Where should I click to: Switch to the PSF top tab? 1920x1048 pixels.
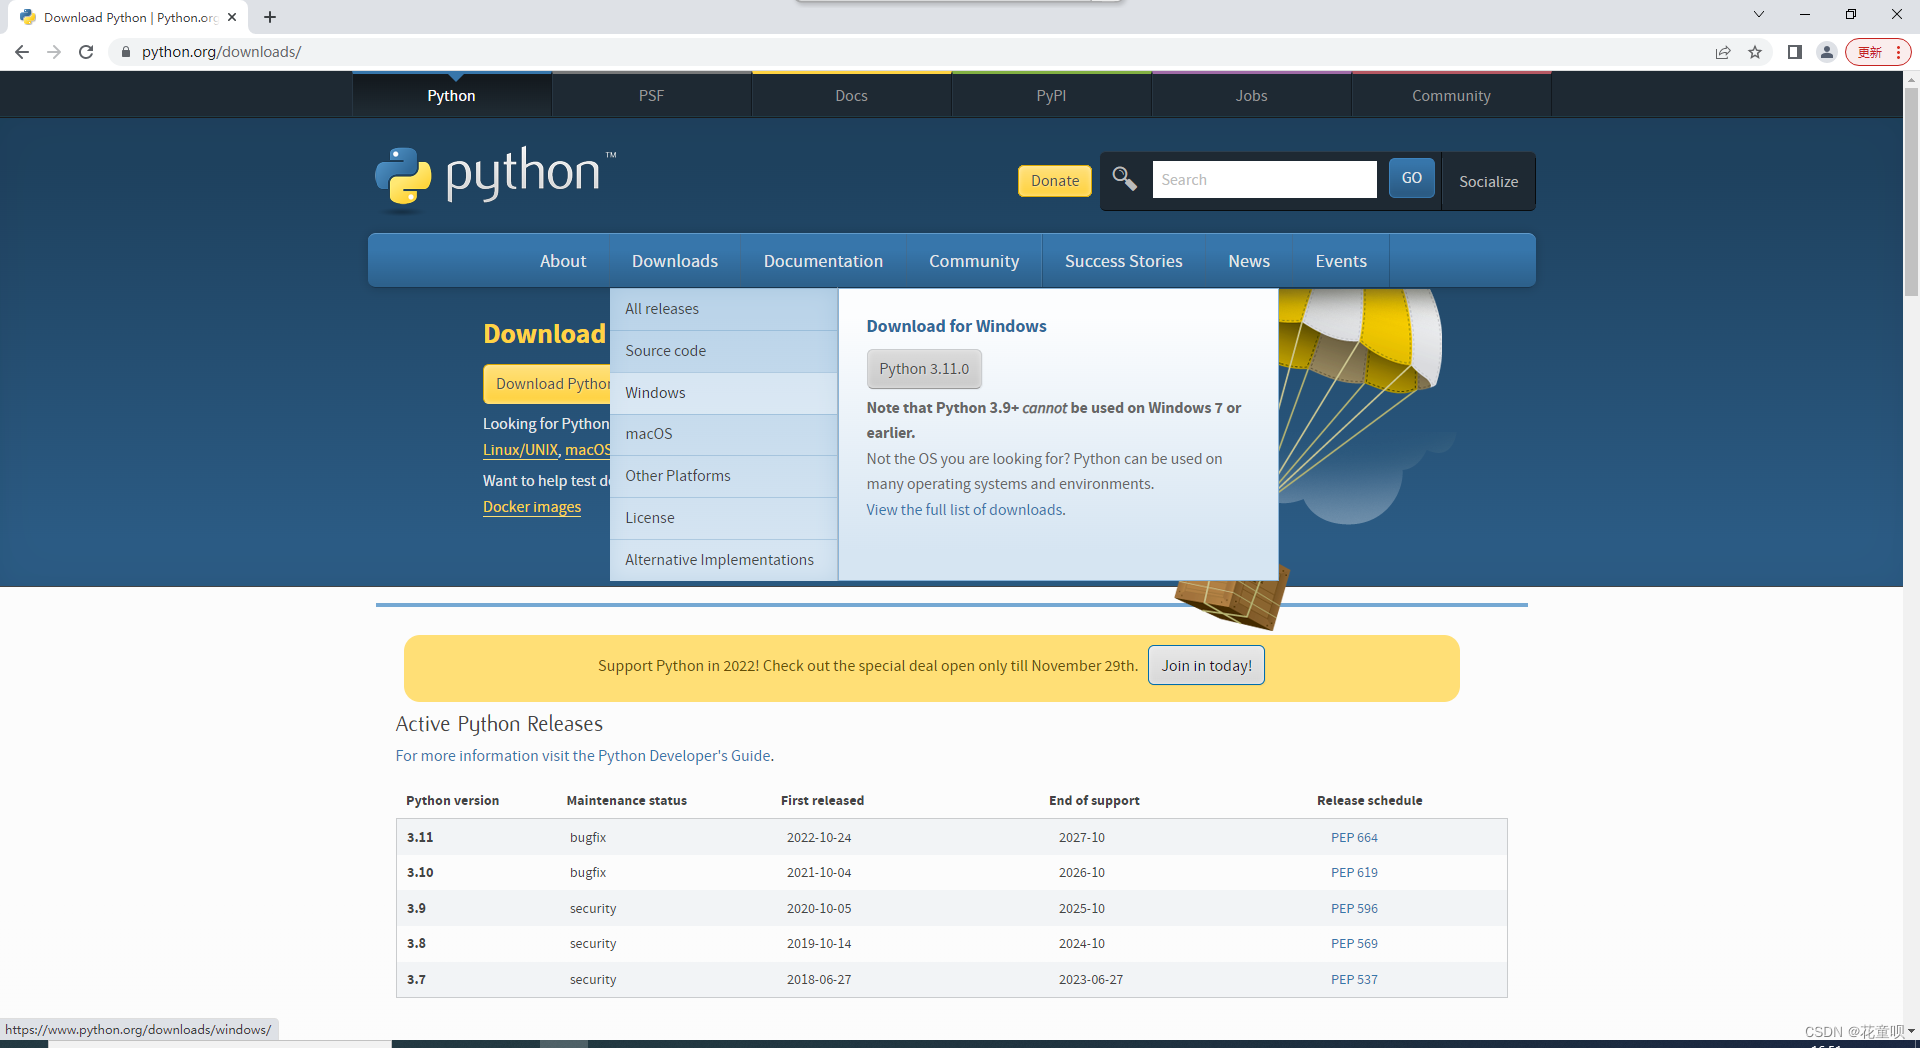click(651, 96)
